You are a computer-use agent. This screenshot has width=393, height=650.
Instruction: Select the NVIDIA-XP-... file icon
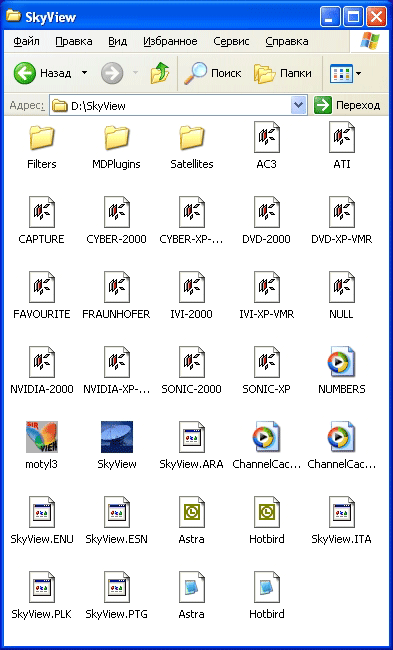coord(116,362)
